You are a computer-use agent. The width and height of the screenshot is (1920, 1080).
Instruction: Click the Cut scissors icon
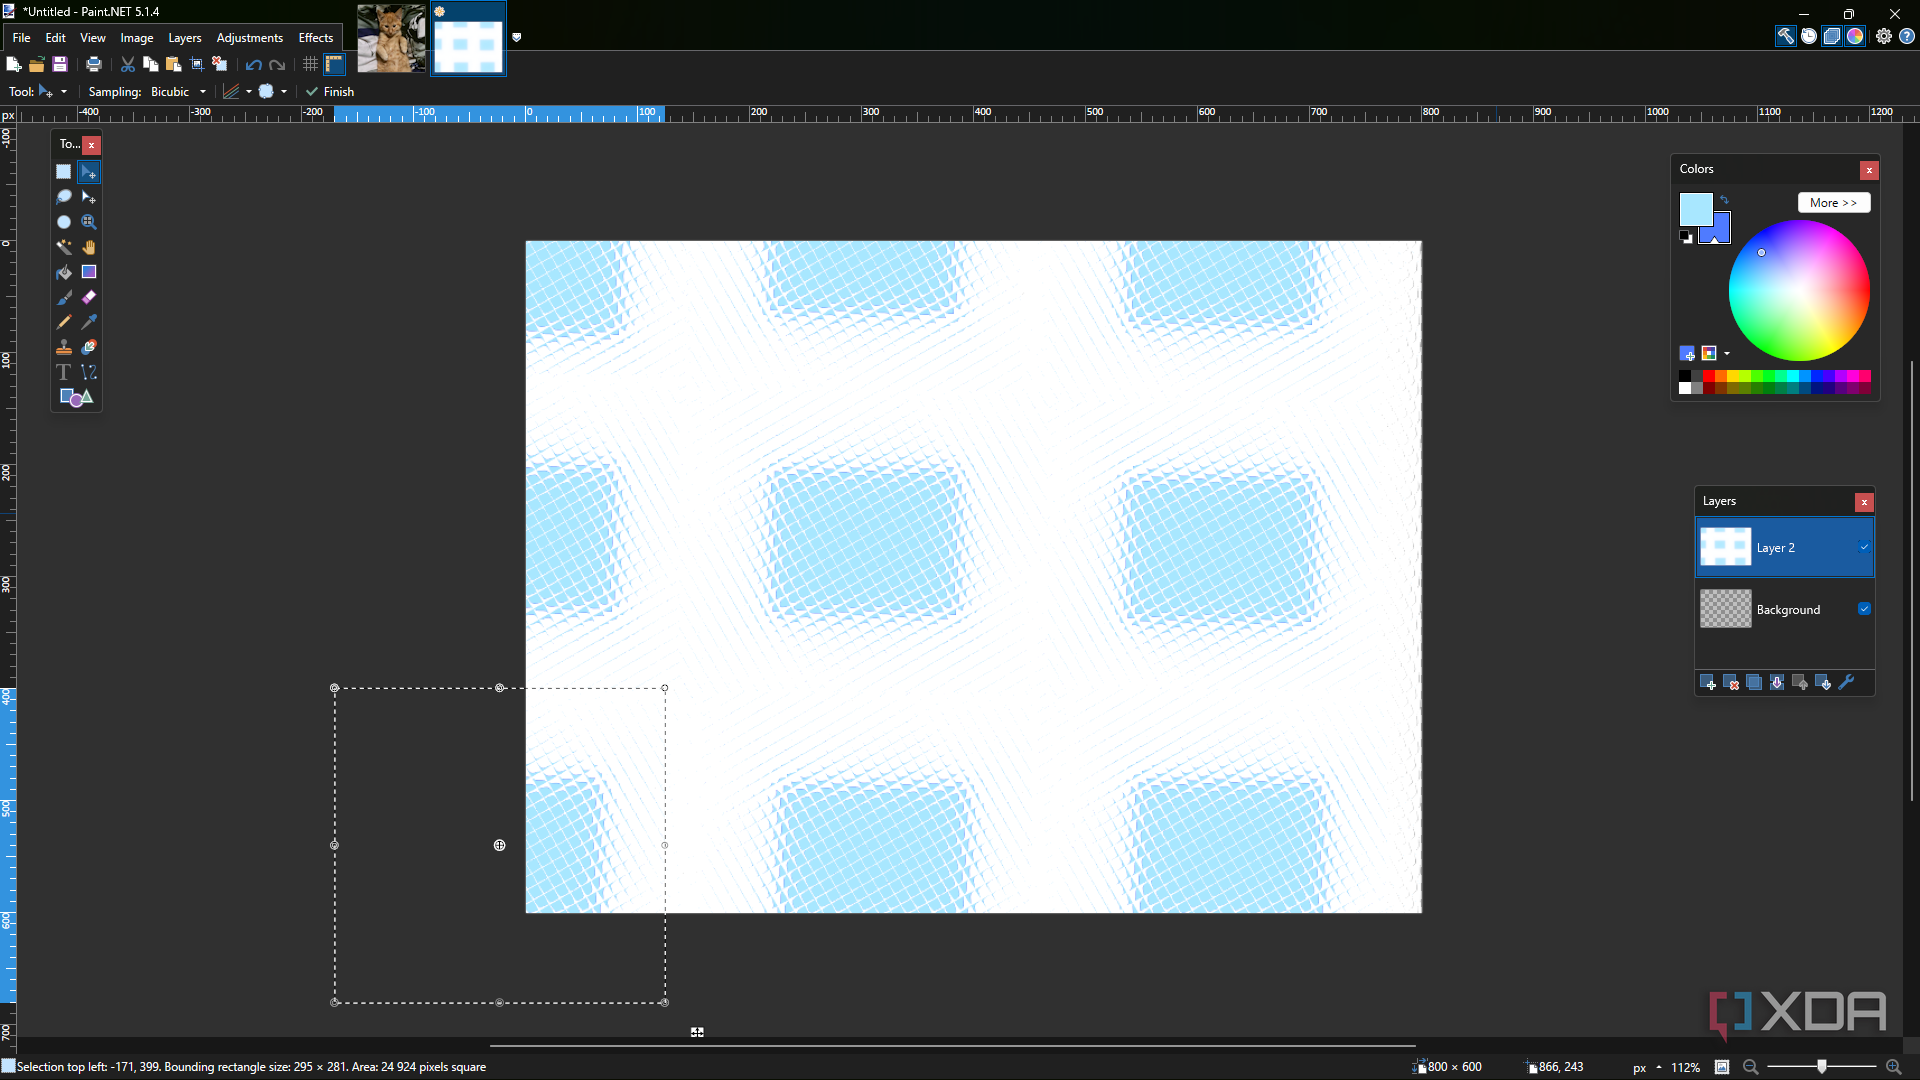point(128,64)
